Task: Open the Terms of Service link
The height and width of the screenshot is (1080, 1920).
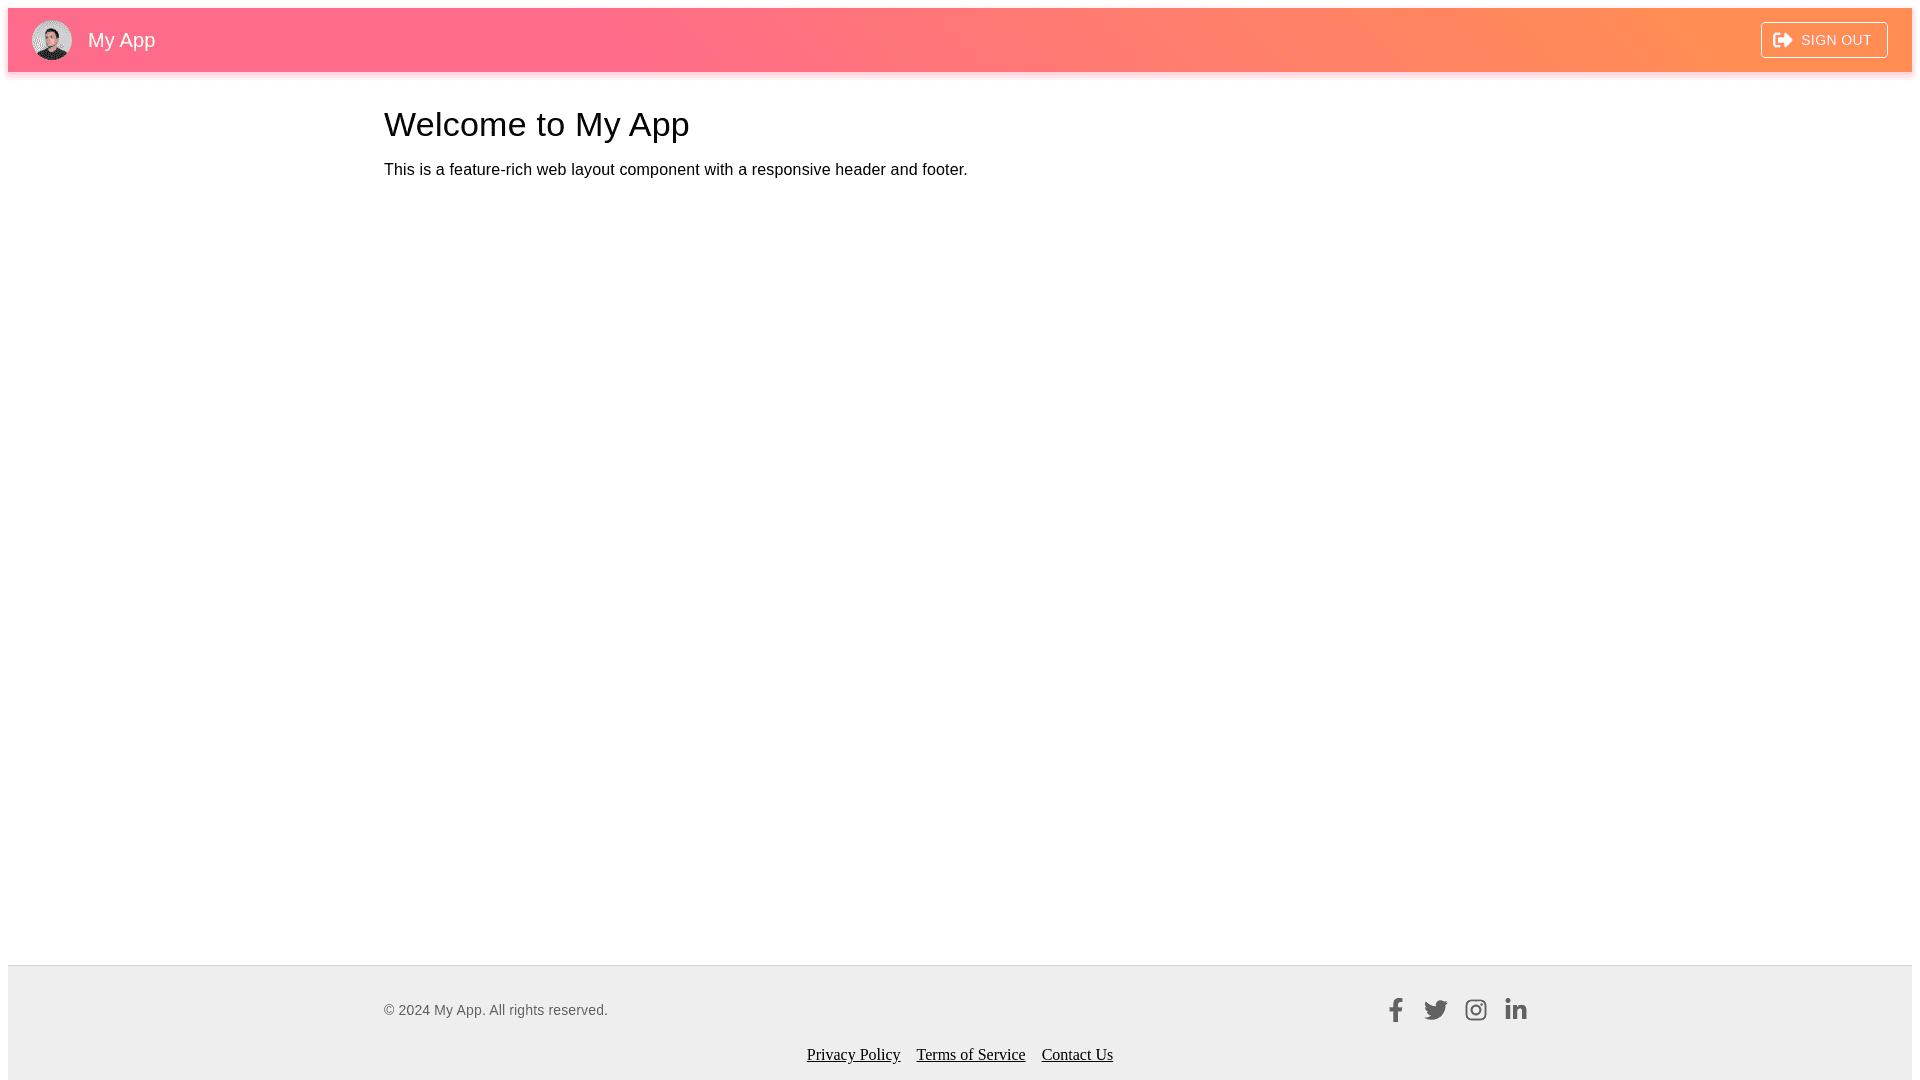Action: coord(970,1055)
